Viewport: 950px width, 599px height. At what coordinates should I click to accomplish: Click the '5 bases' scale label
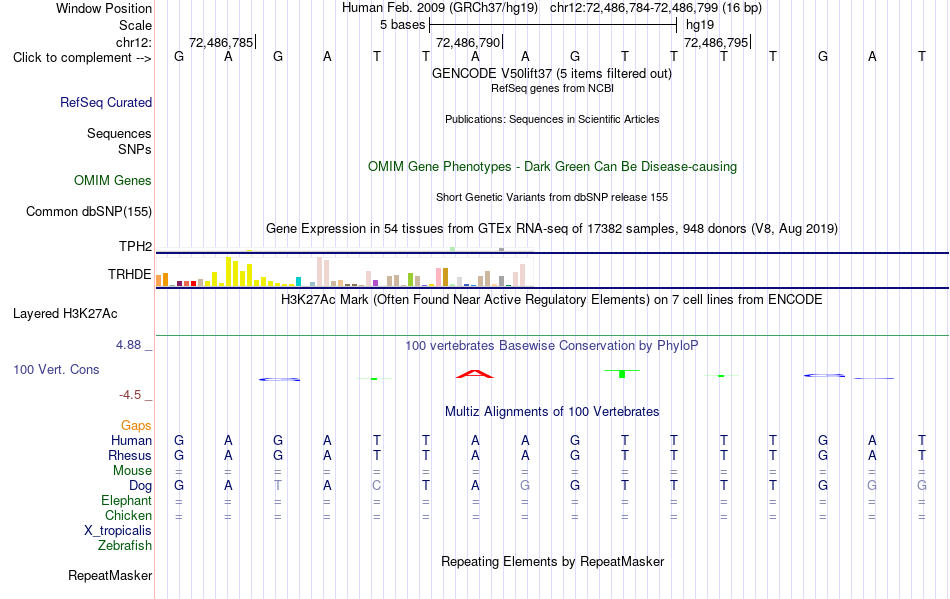pyautogui.click(x=402, y=25)
